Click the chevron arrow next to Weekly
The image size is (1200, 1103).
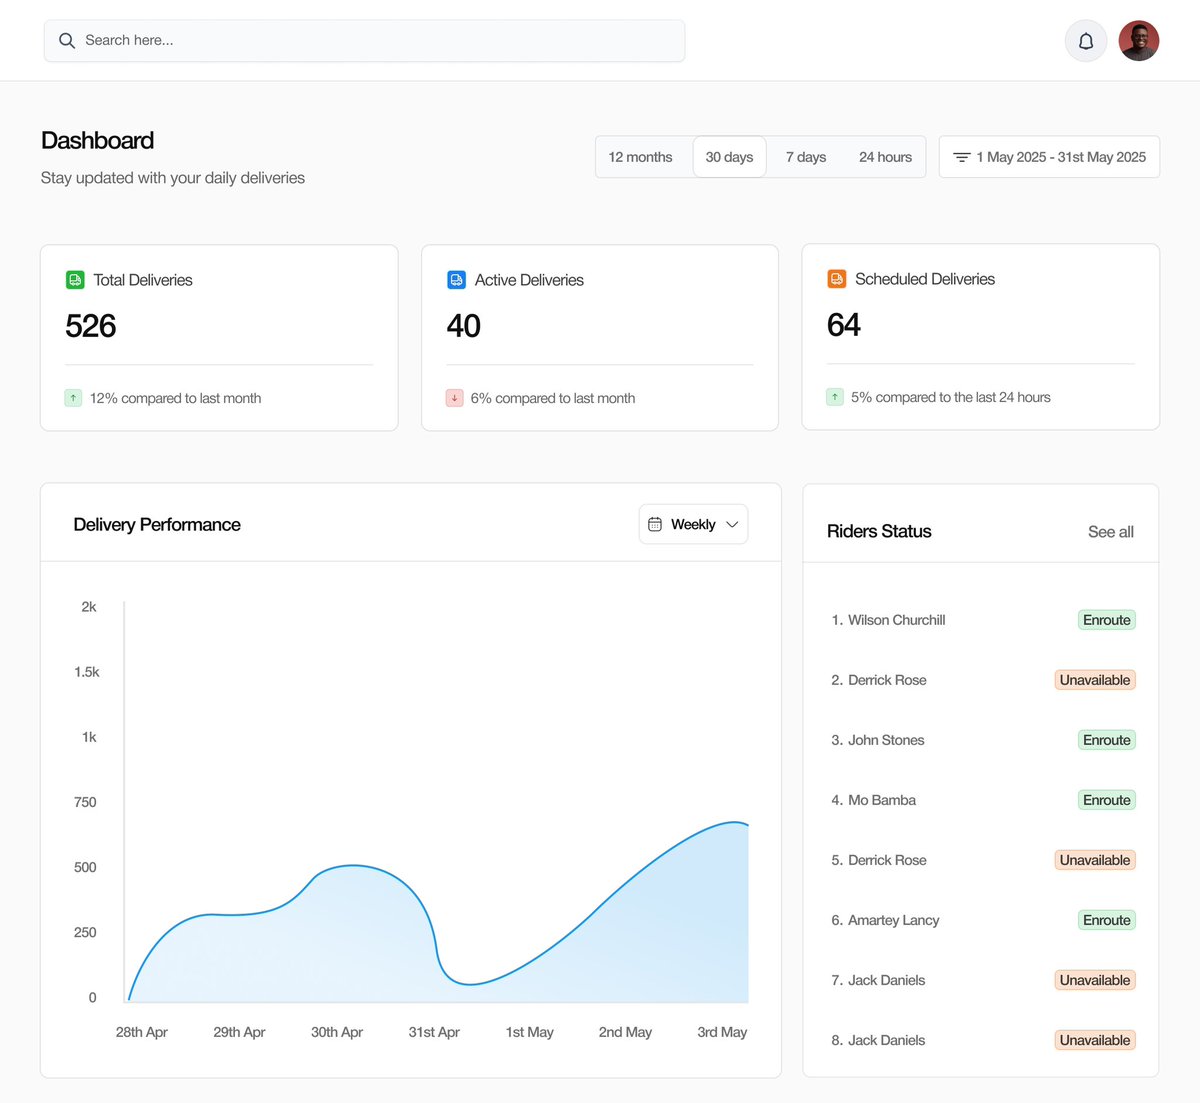(732, 524)
